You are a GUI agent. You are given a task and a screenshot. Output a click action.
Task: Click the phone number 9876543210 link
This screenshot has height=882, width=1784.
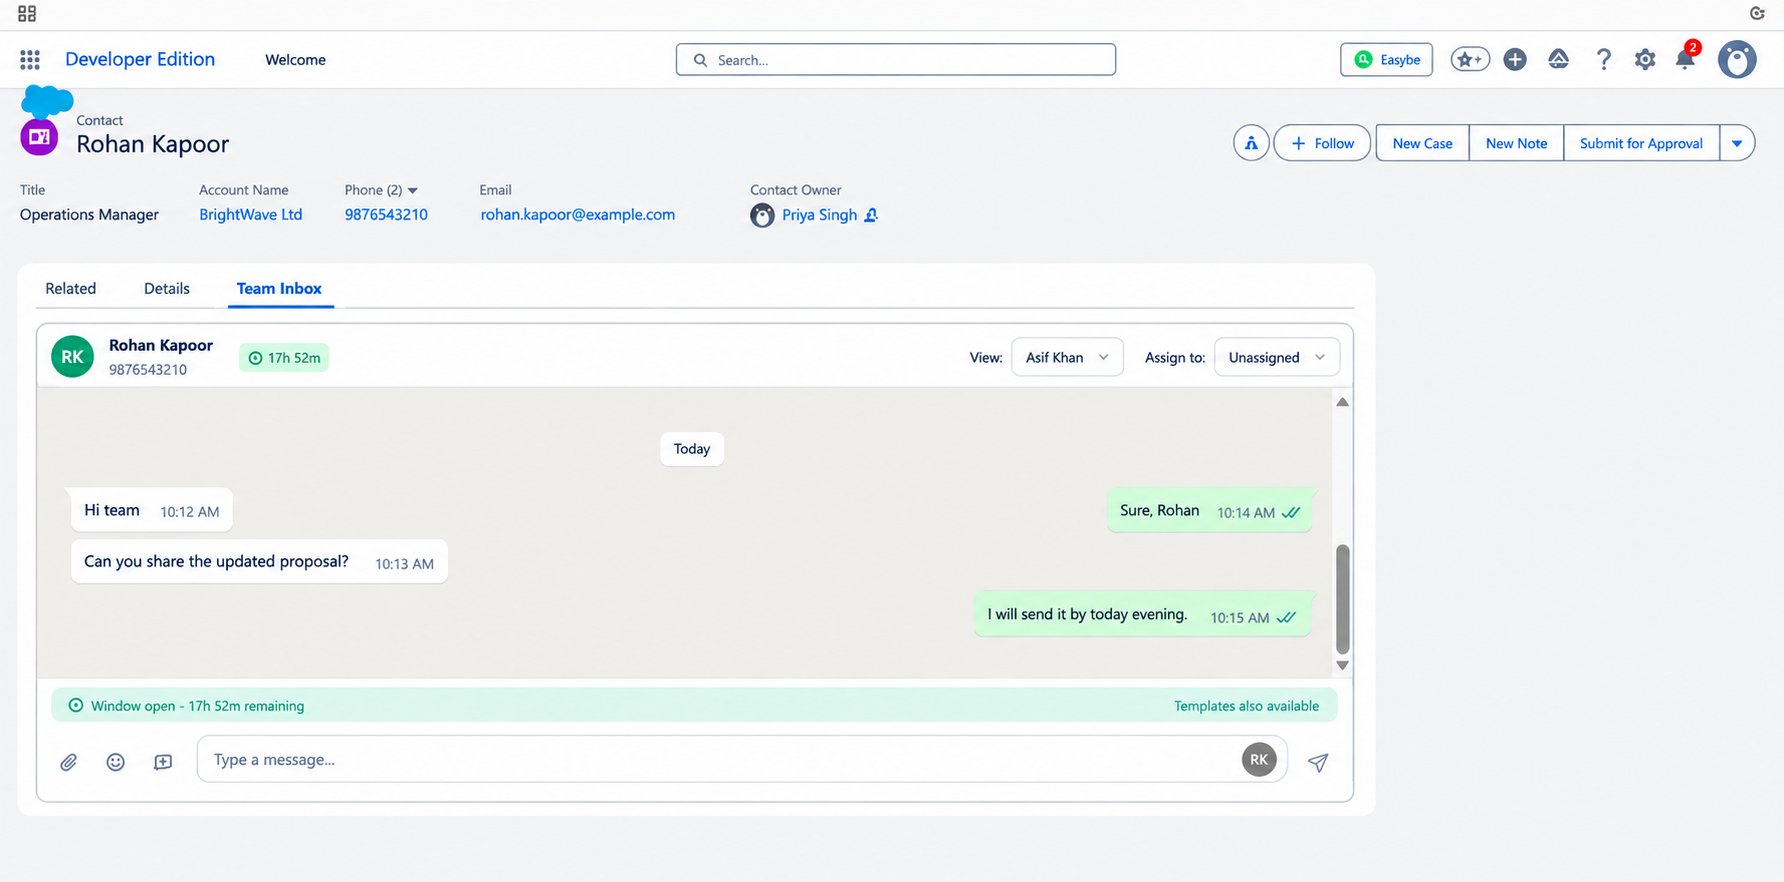point(386,215)
